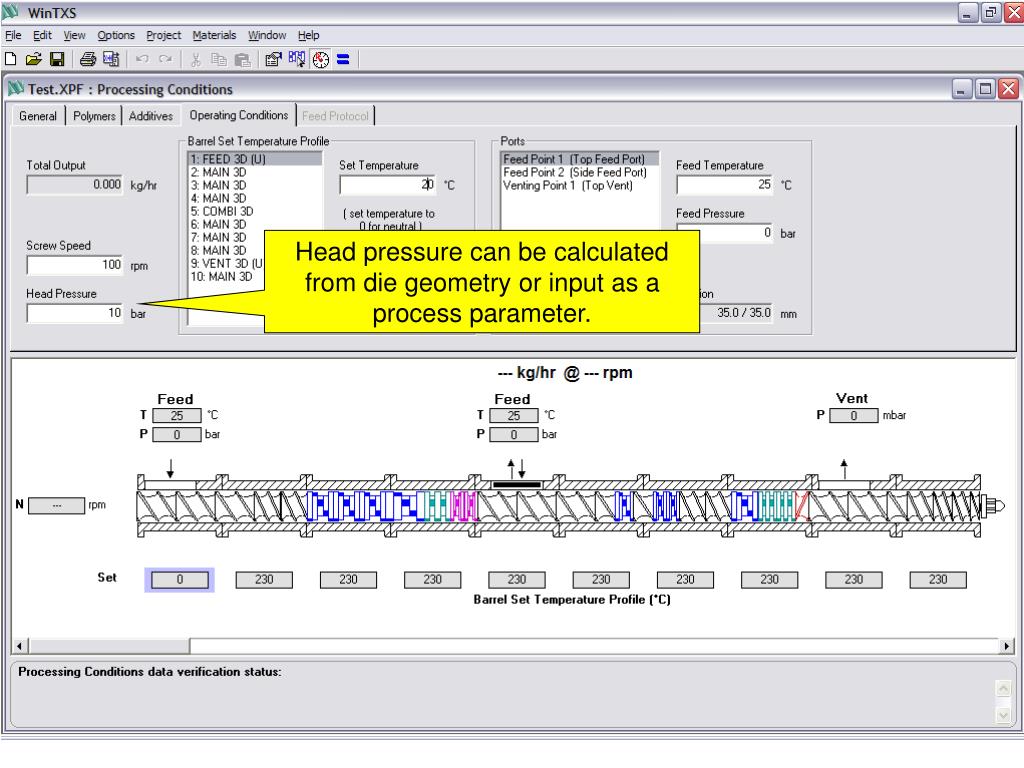Open the properties sheet toolbar icon
Viewport: 1024px width, 768px height.
(x=273, y=59)
